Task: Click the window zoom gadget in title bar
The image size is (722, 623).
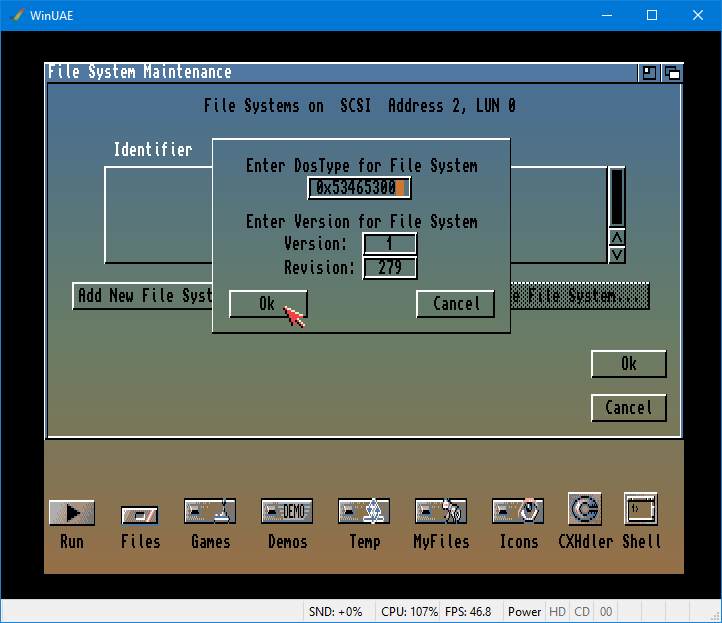Action: [x=650, y=72]
